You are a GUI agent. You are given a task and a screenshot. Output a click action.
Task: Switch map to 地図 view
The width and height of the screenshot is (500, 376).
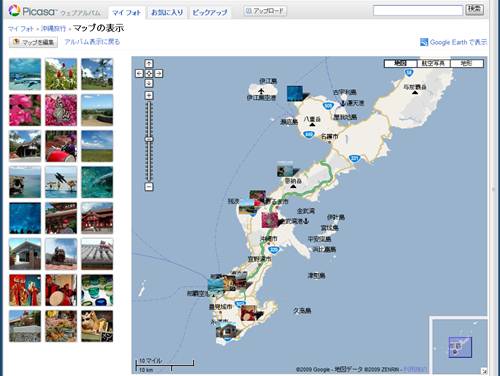click(400, 63)
